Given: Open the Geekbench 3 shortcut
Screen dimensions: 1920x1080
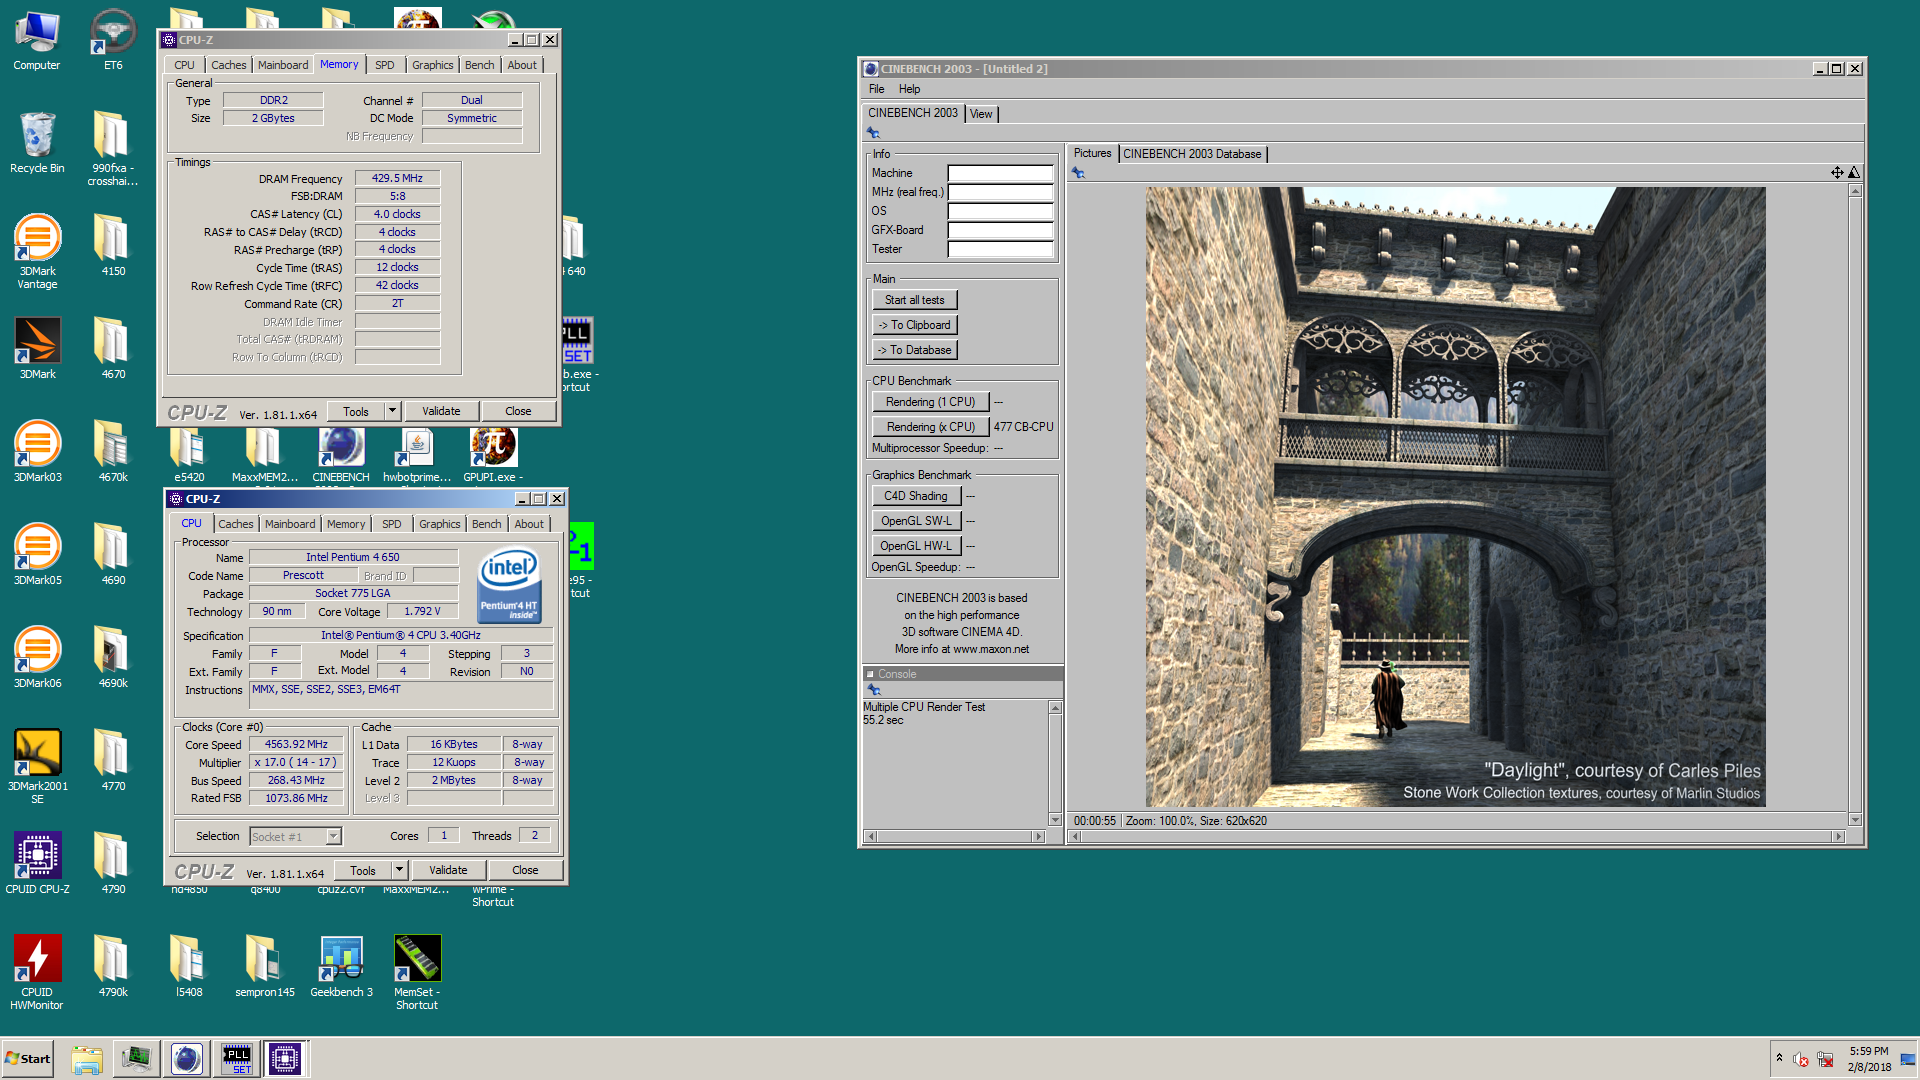Looking at the screenshot, I should pos(341,967).
